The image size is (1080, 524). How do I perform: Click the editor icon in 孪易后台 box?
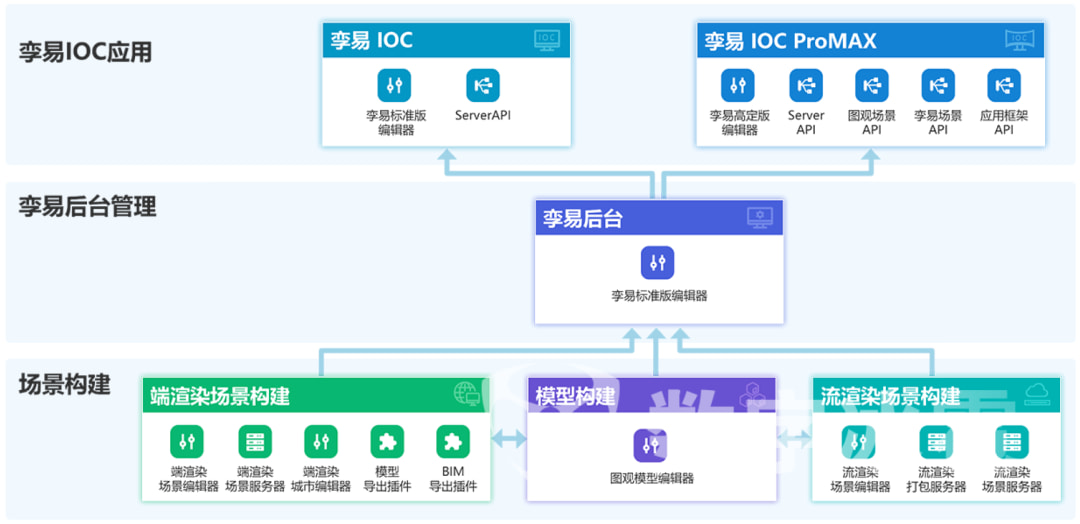pyautogui.click(x=658, y=263)
